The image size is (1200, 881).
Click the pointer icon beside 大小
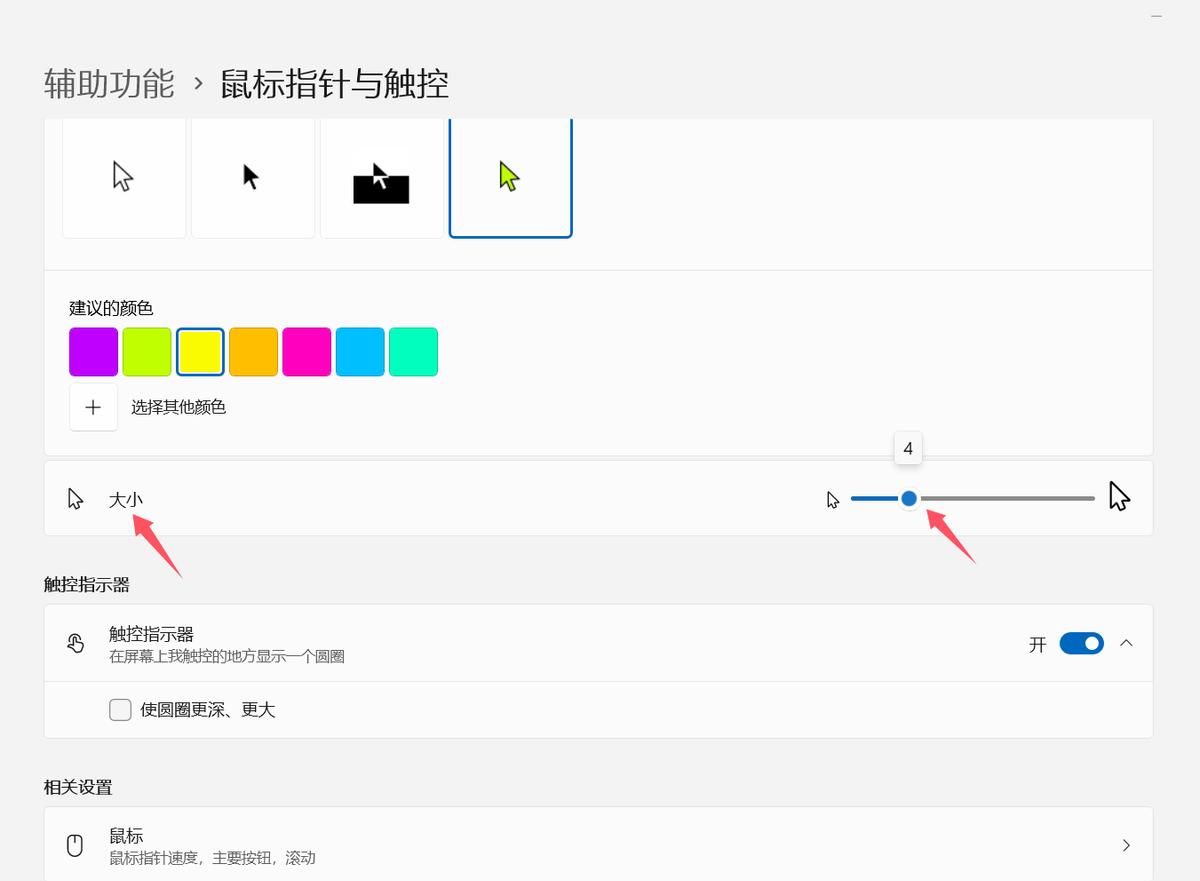click(75, 498)
